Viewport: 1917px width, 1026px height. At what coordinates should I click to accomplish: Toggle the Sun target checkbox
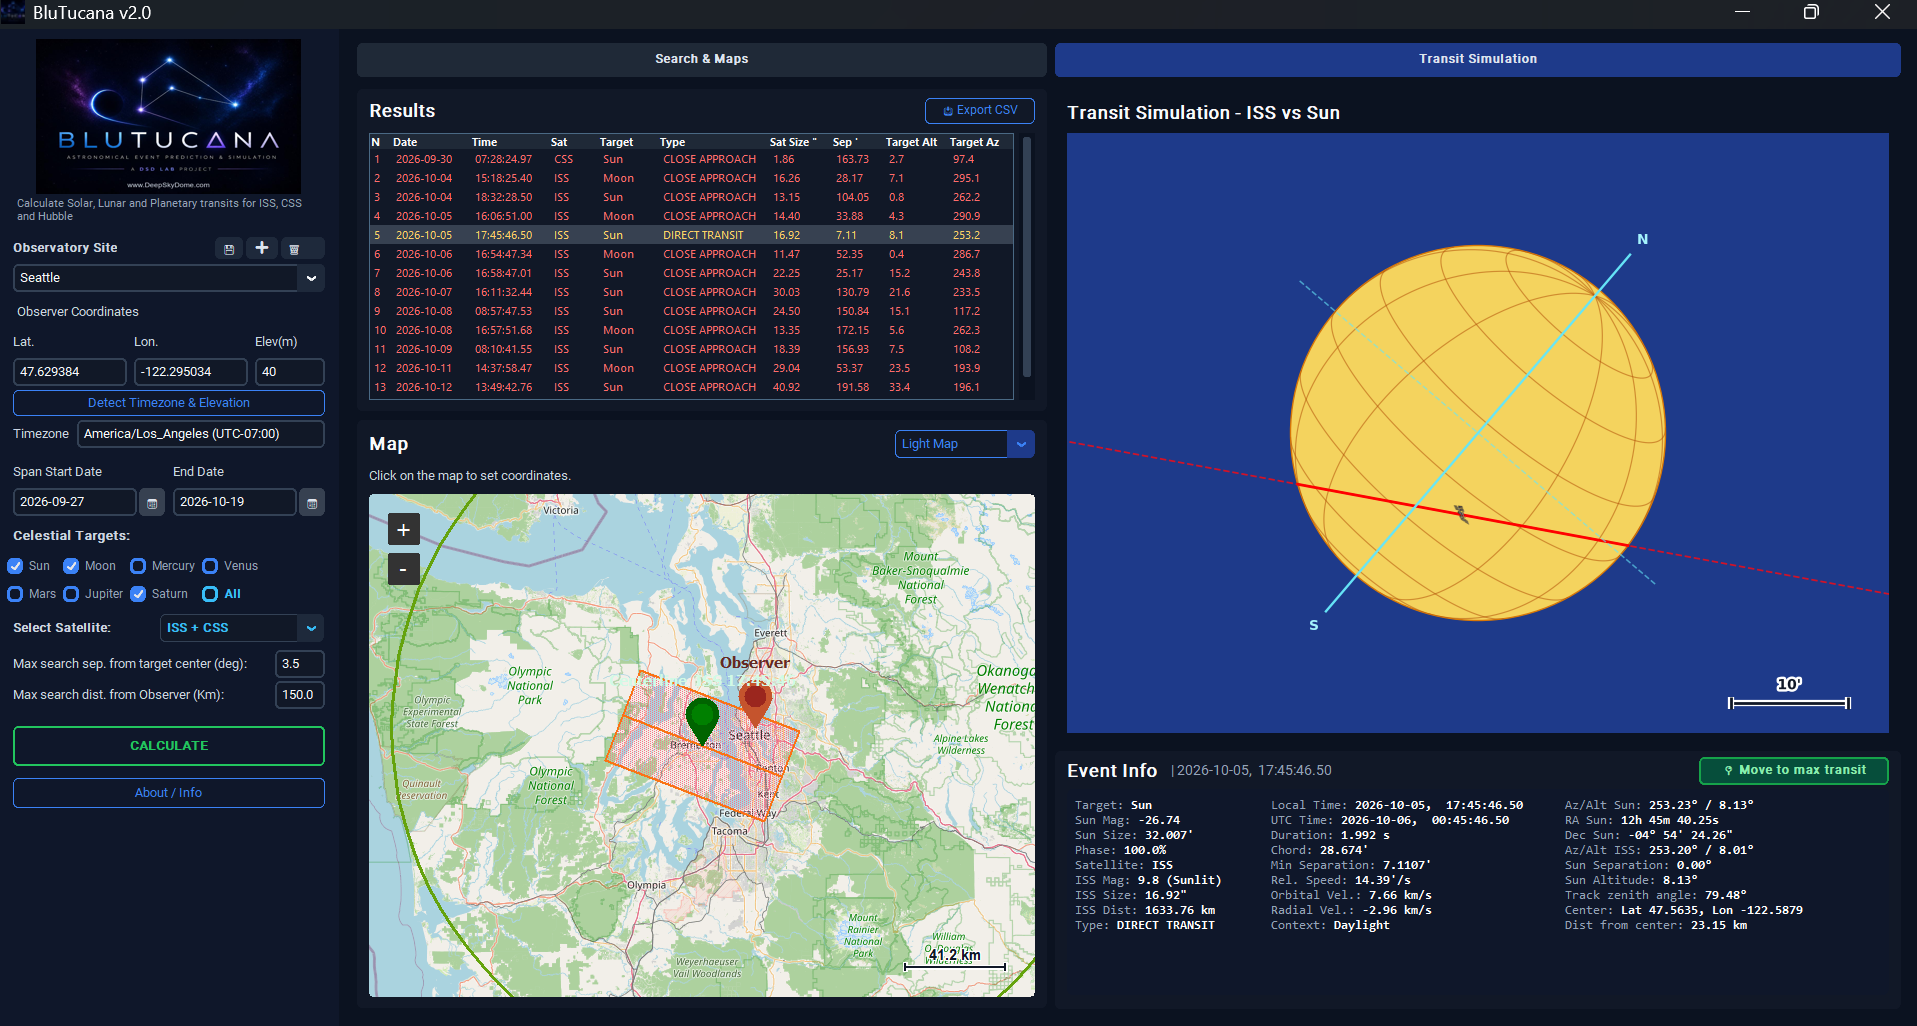click(15, 566)
